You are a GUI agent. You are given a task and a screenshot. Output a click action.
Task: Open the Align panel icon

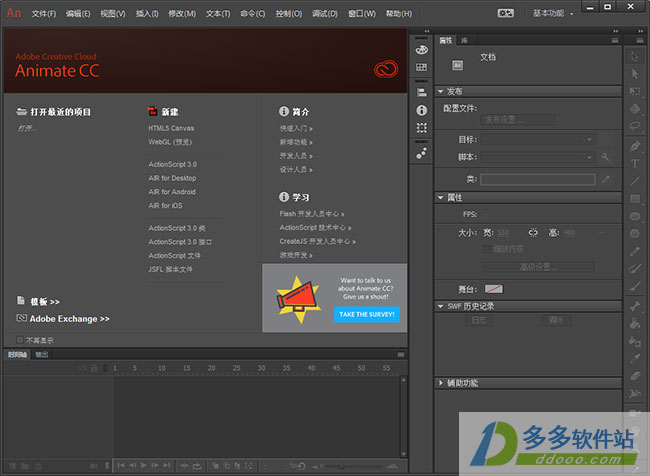coord(422,92)
